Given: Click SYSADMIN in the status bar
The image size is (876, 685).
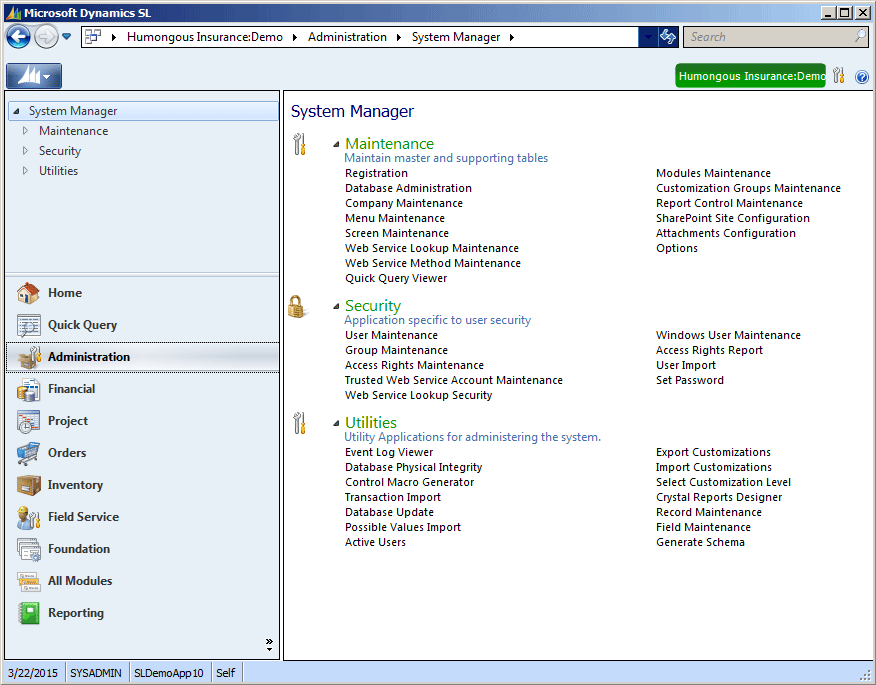Looking at the screenshot, I should 96,673.
